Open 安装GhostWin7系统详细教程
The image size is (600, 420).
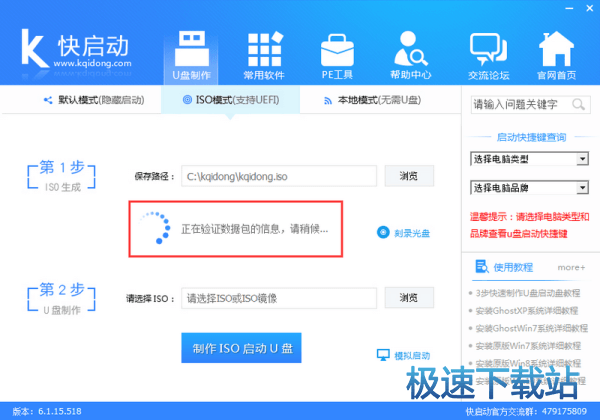(x=532, y=329)
